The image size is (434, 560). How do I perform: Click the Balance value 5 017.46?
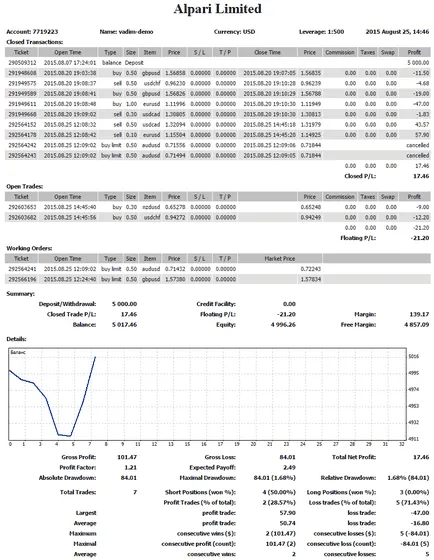point(124,325)
